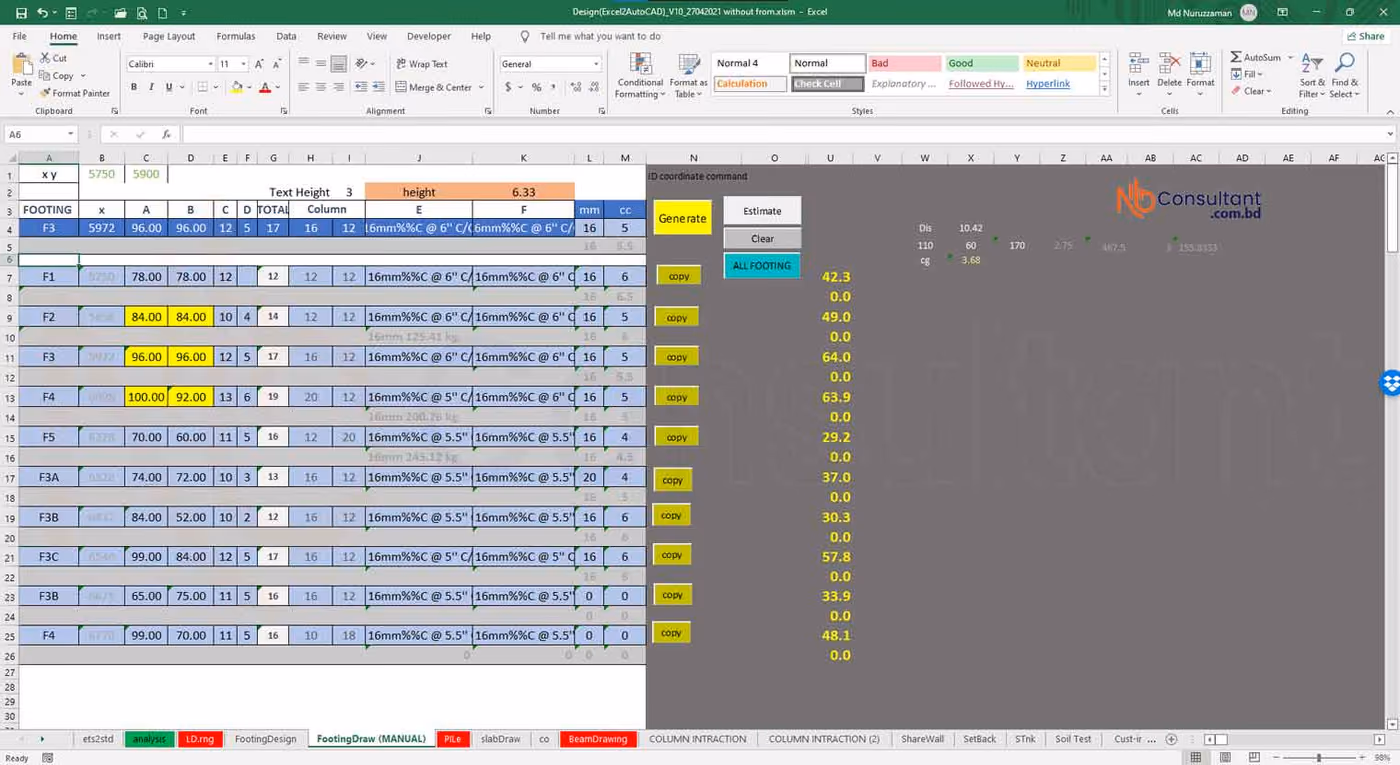Open the Formulas ribbon tab
1400x765 pixels.
point(236,36)
